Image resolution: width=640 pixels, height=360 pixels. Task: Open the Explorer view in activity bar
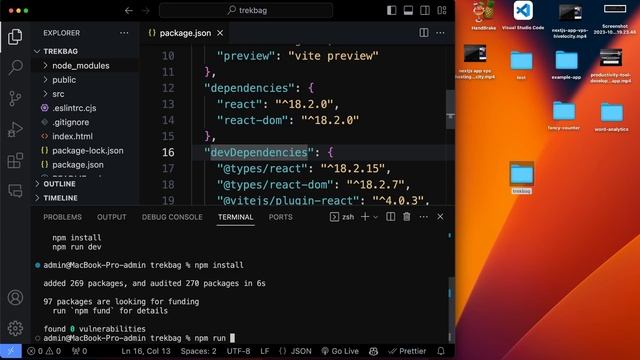click(x=15, y=37)
